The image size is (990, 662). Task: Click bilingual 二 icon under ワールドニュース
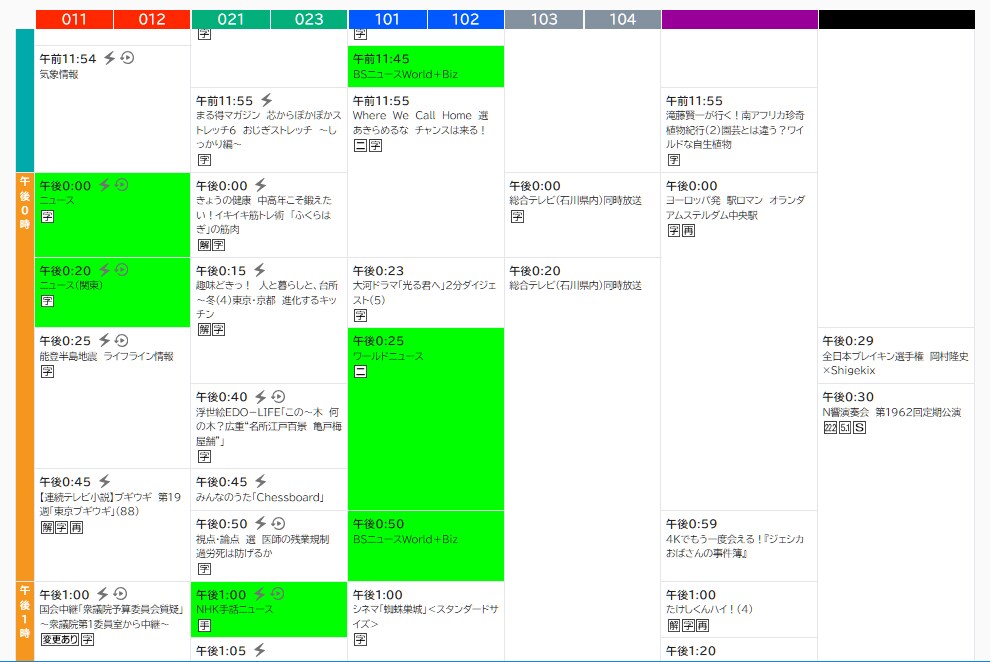(361, 372)
